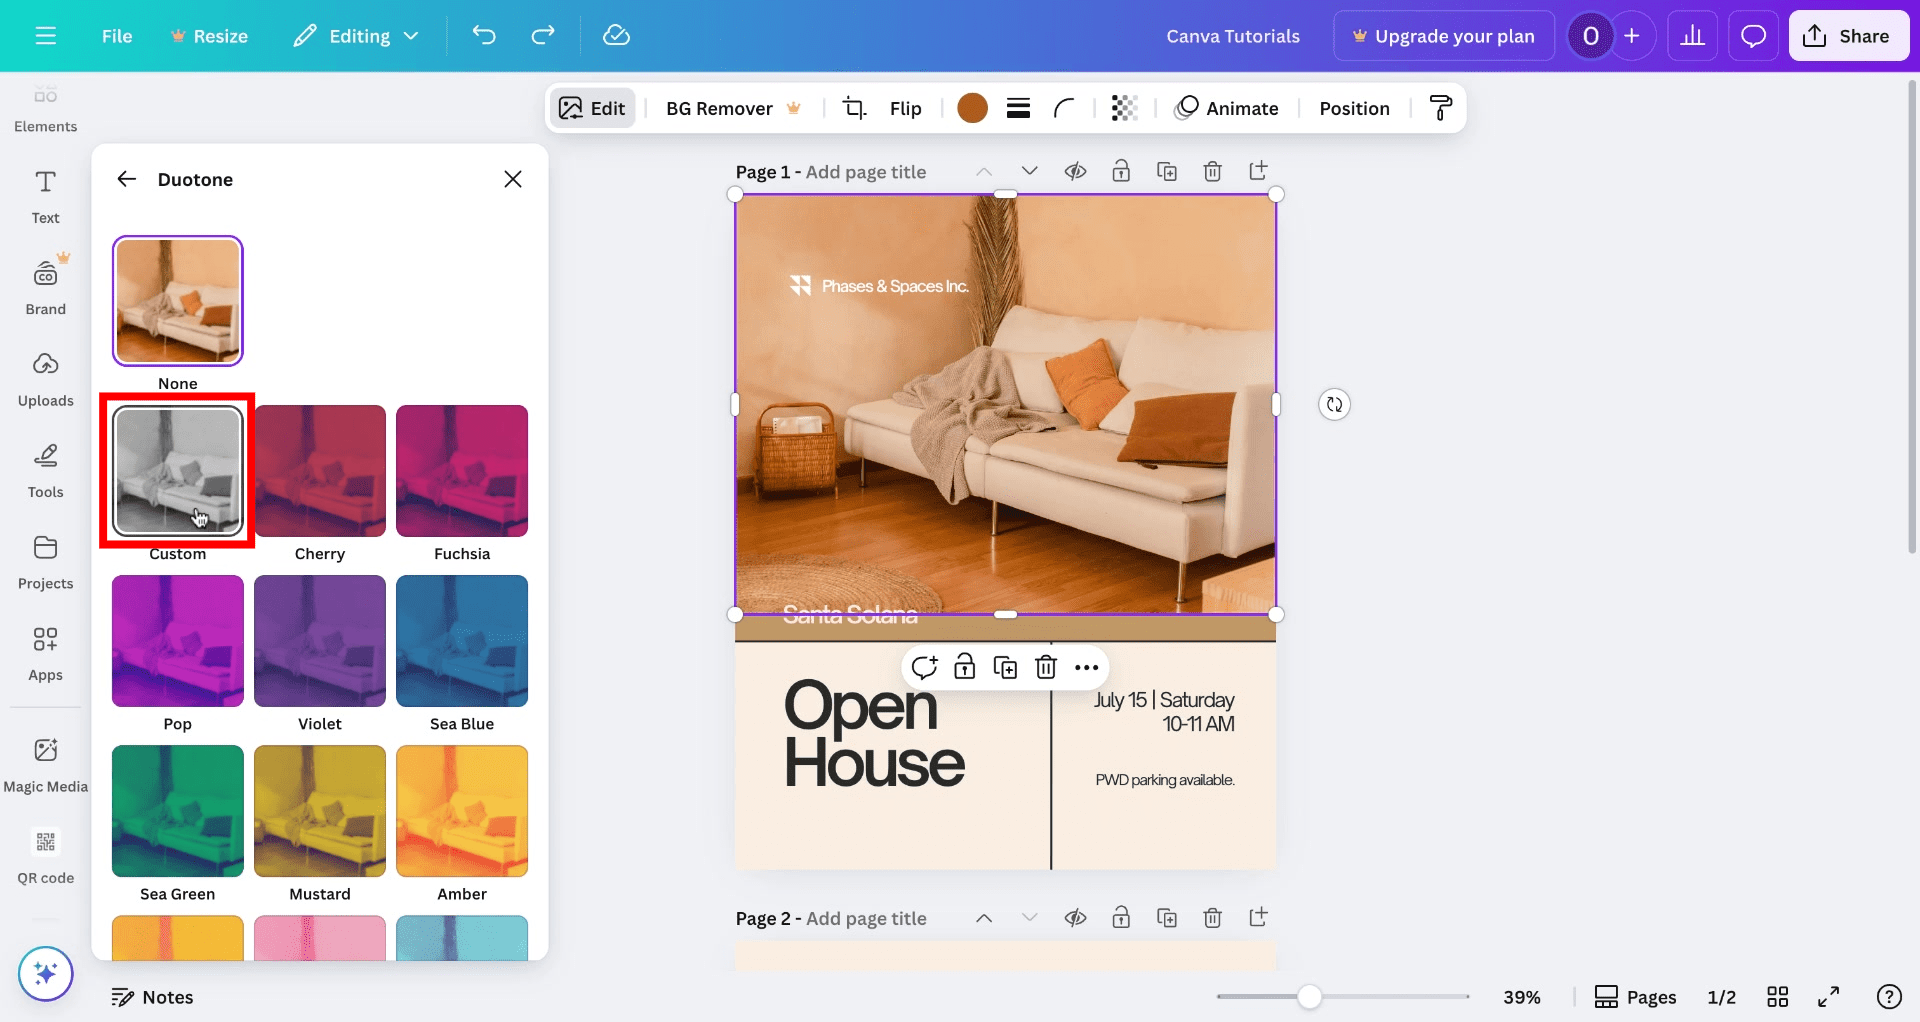
Task: Open the Uploads sidebar panel
Action: pyautogui.click(x=45, y=380)
